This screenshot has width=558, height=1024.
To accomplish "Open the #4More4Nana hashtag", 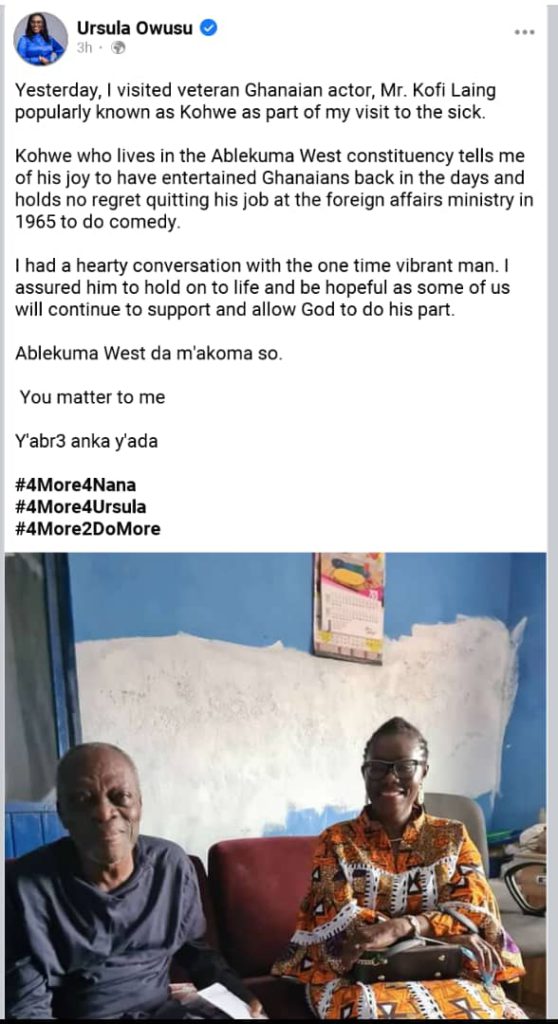I will coord(76,485).
